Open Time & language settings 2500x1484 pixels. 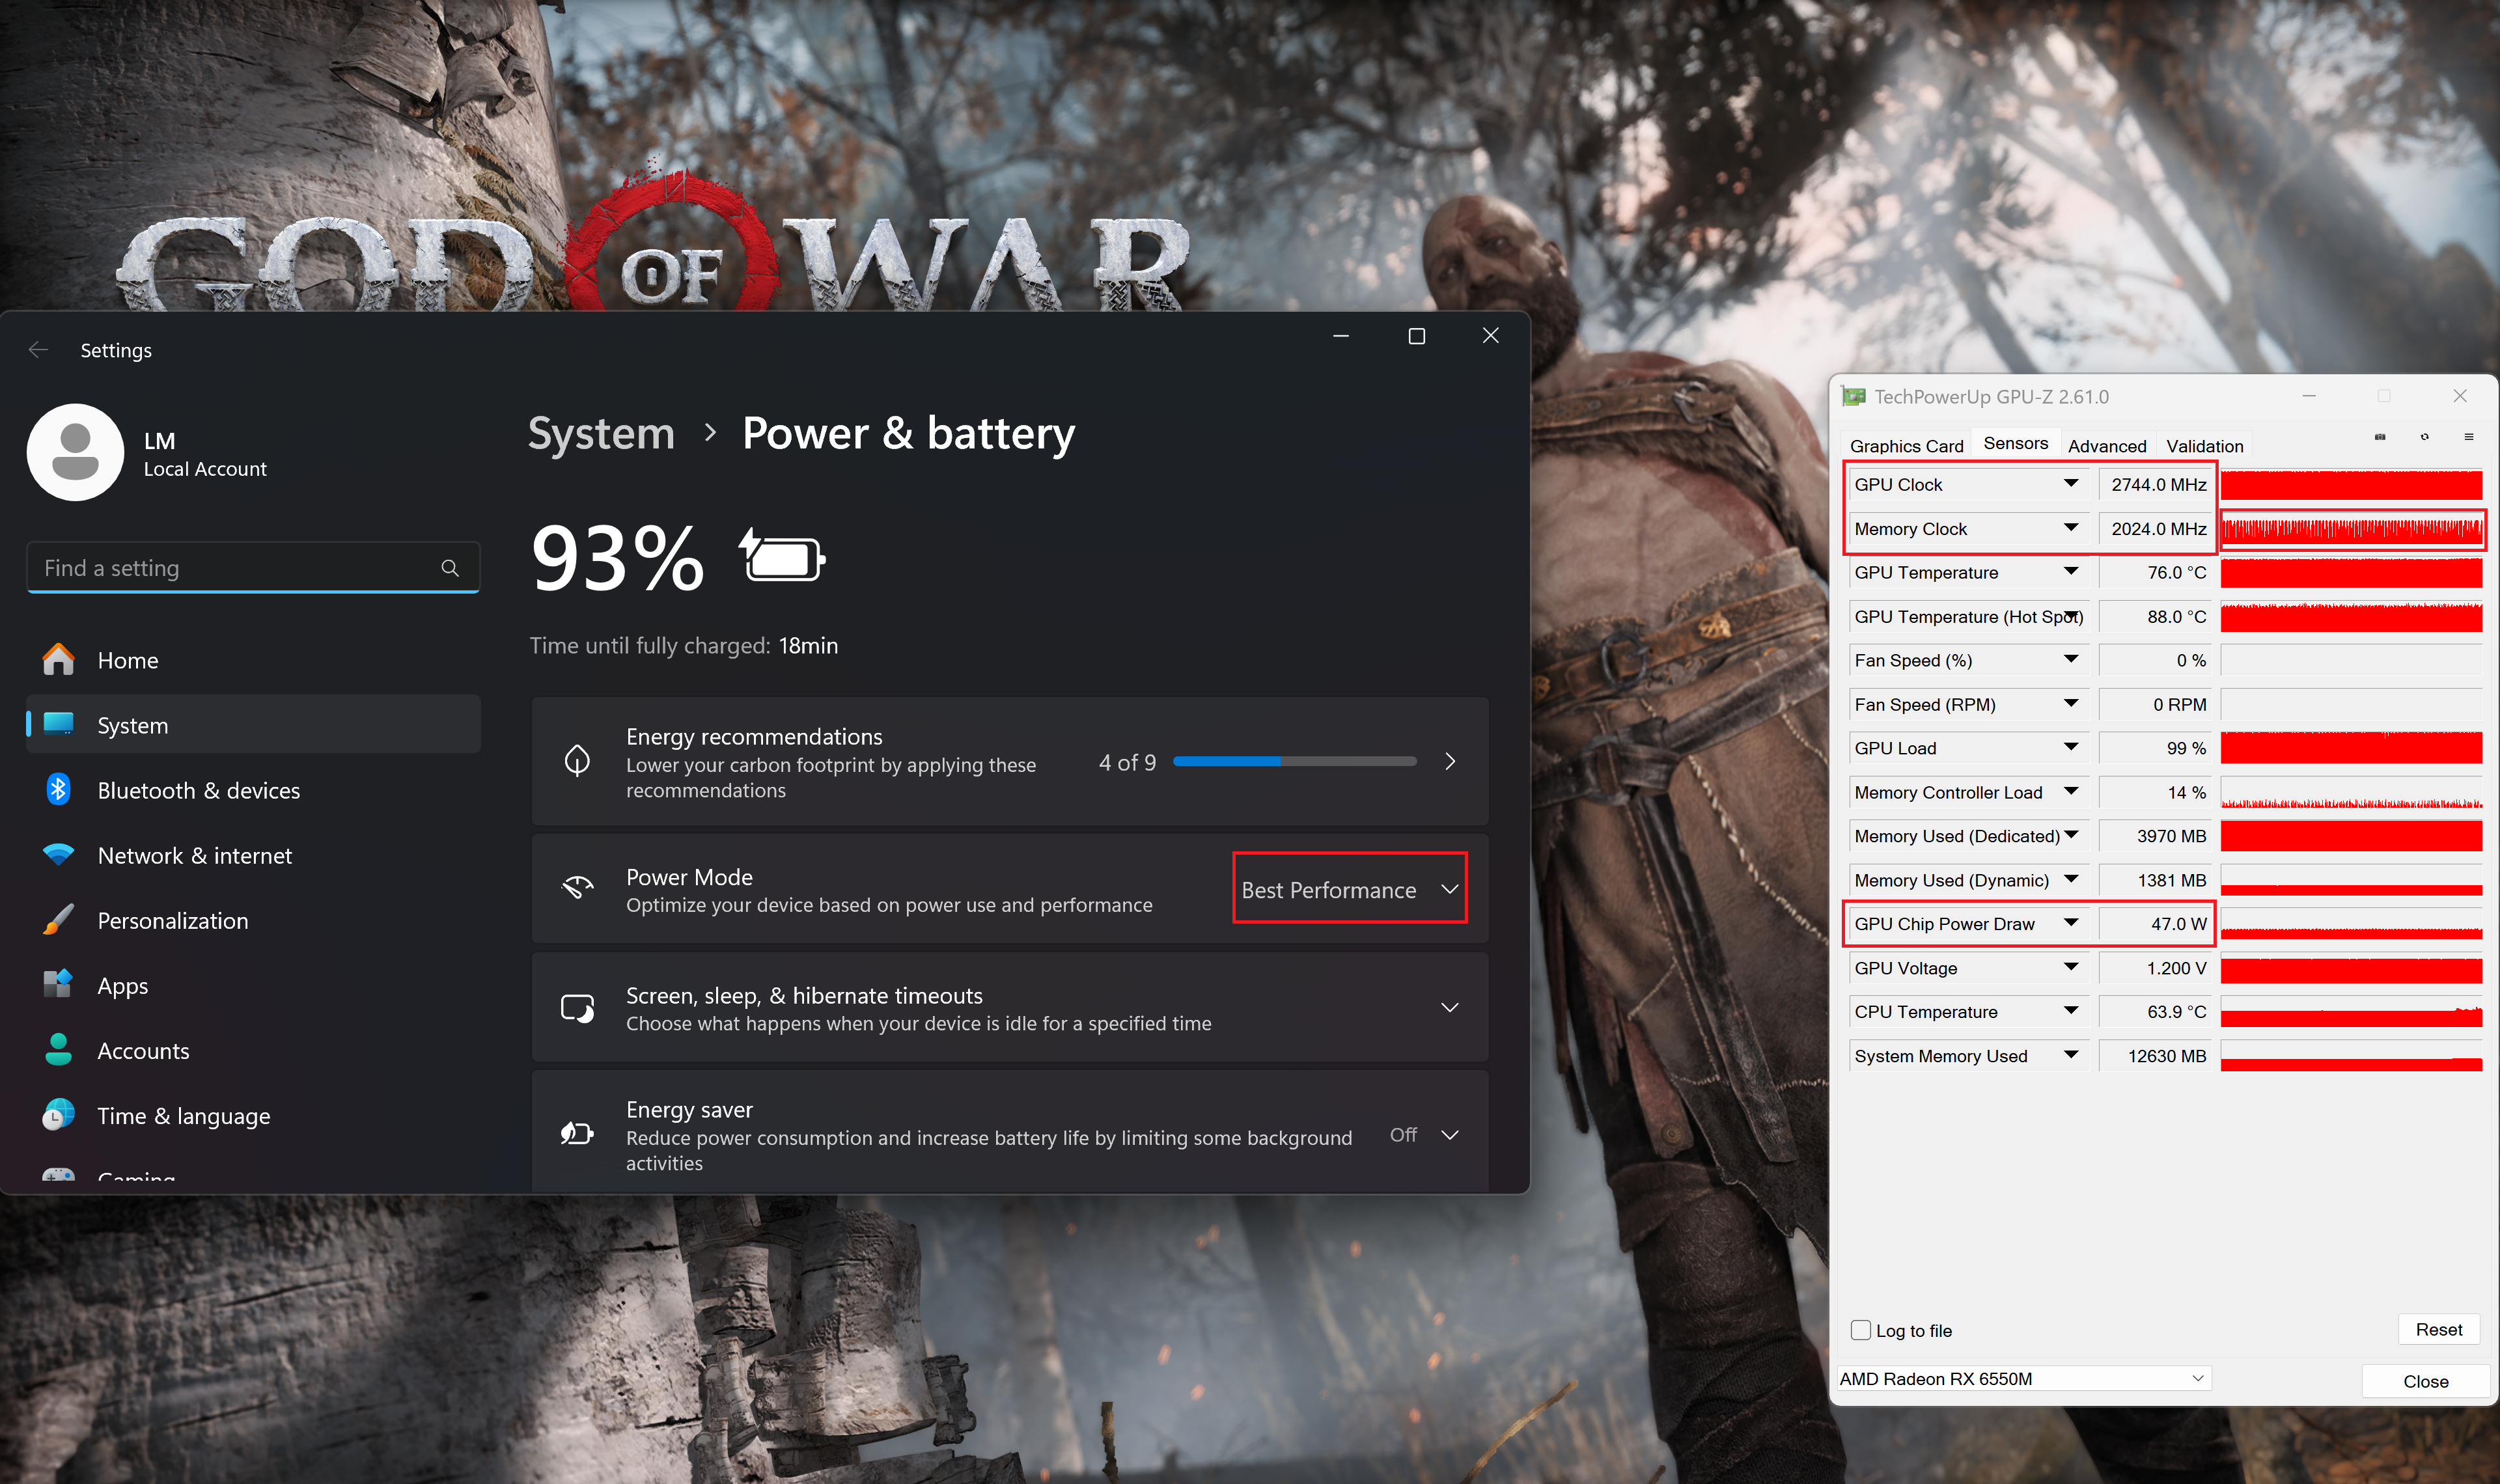[253, 1115]
